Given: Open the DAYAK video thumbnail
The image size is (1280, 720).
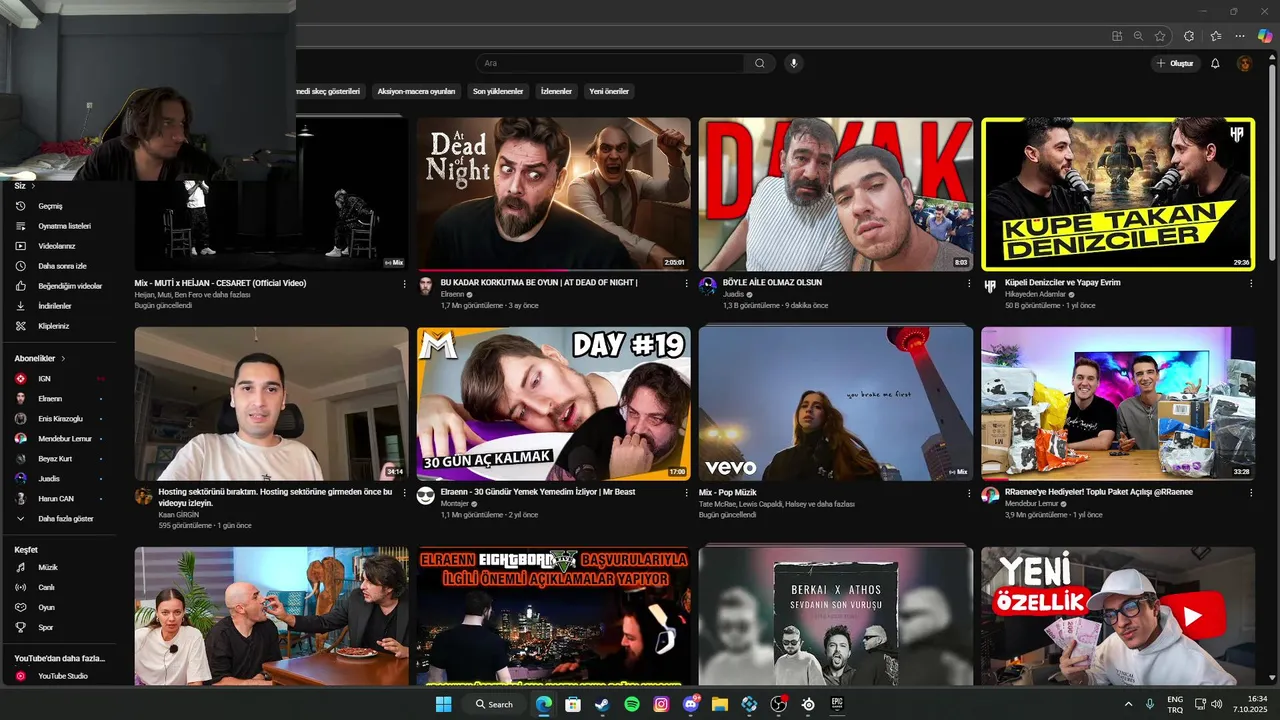Looking at the screenshot, I should pyautogui.click(x=836, y=194).
